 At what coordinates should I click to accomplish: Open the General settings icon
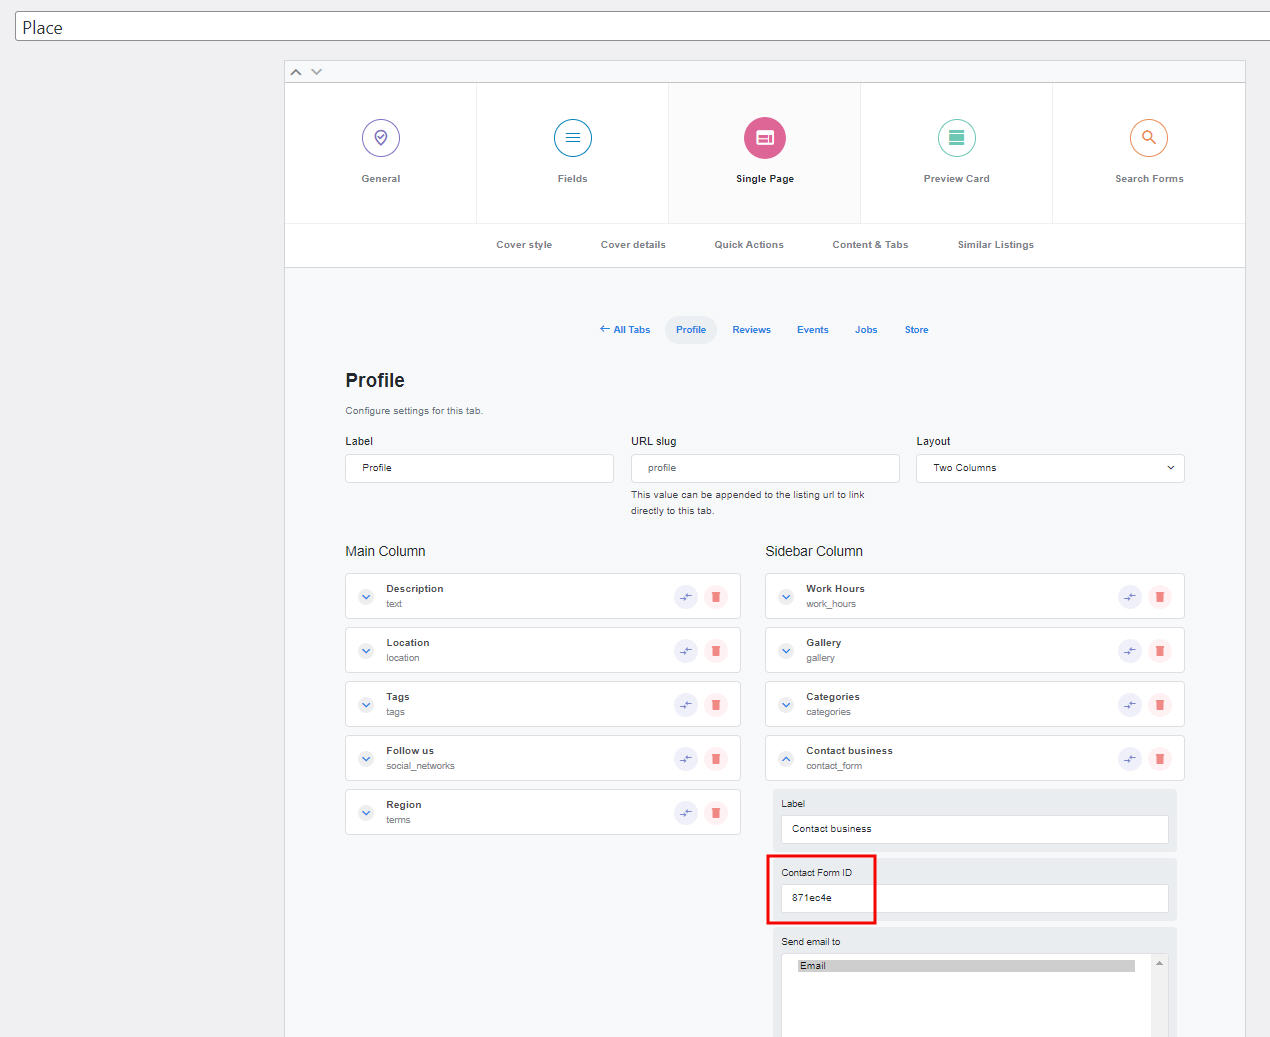click(x=381, y=138)
